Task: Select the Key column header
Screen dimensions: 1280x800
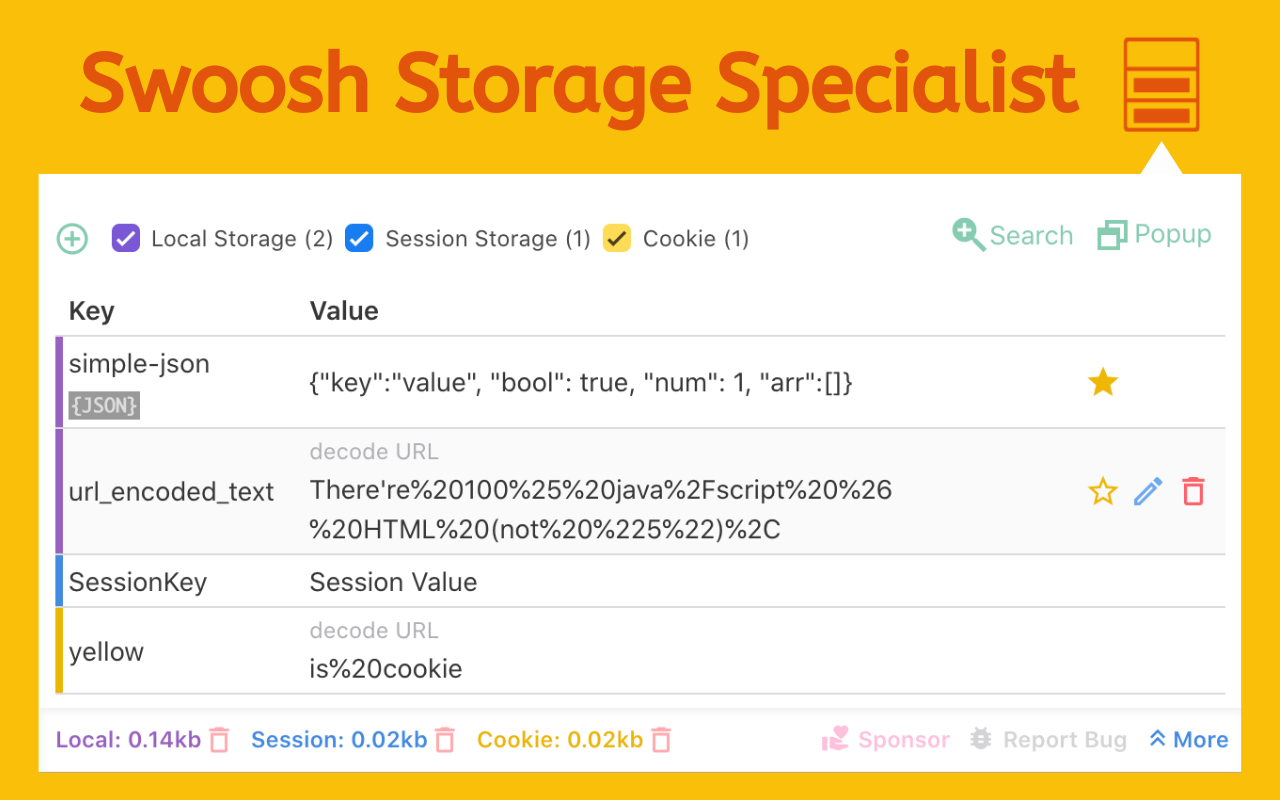Action: (91, 311)
